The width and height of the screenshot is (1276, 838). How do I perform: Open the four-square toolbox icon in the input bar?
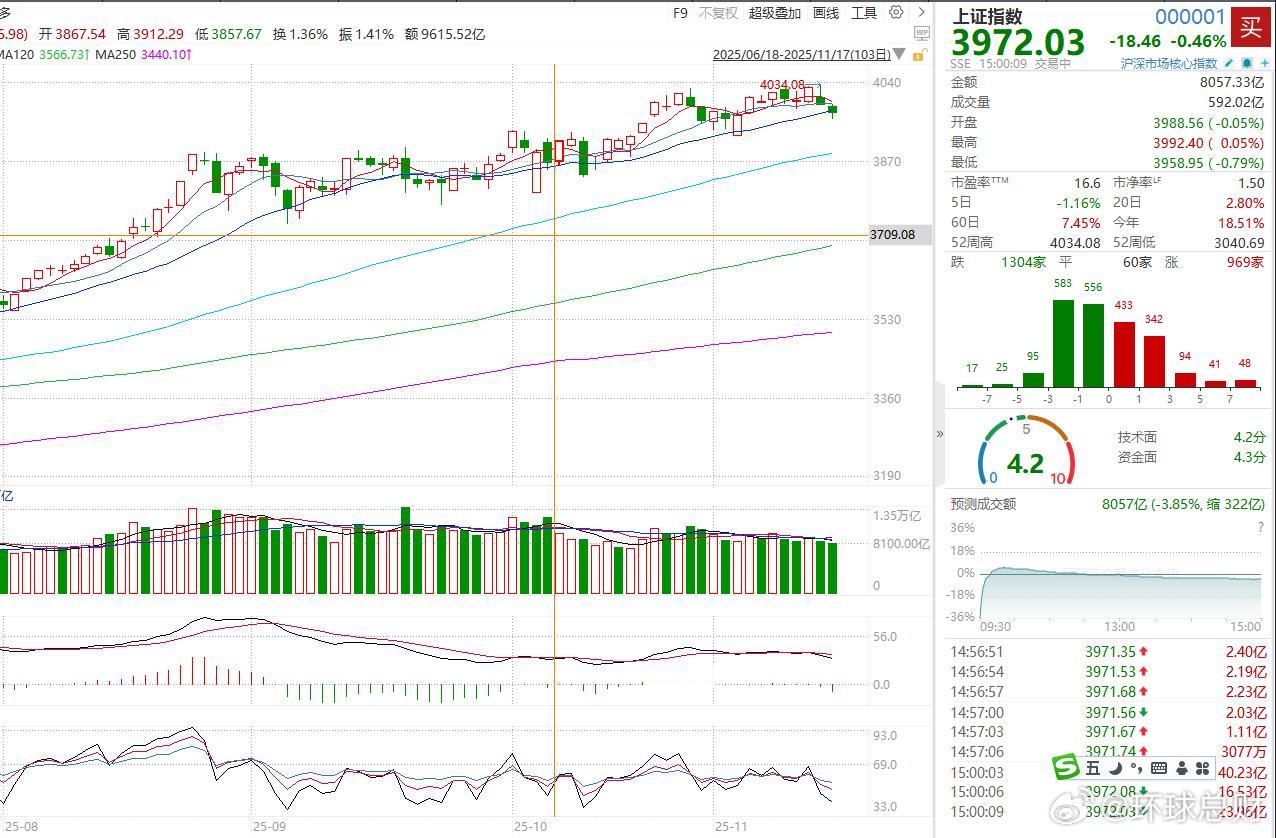(1202, 768)
